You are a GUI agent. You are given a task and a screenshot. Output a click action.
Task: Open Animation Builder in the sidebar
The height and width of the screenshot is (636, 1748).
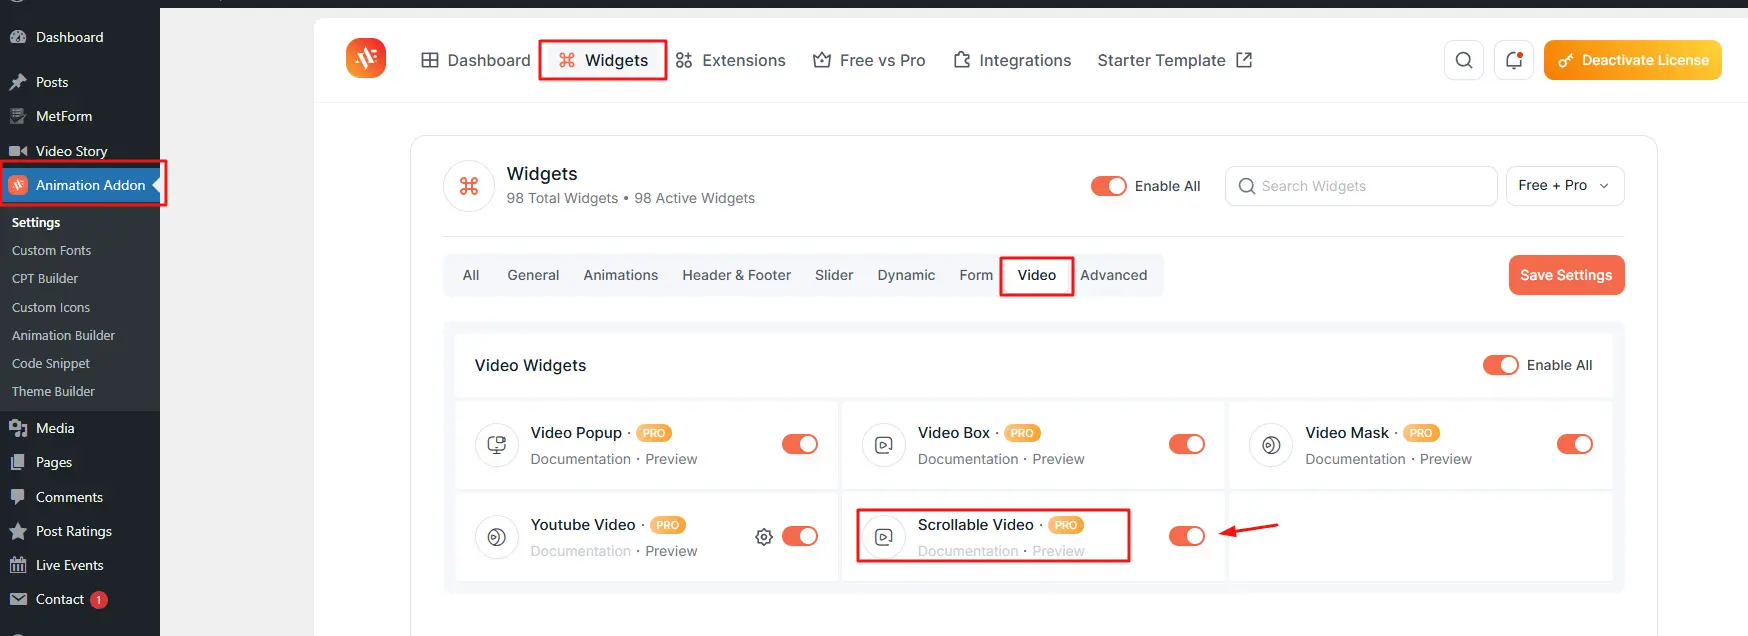click(x=63, y=335)
